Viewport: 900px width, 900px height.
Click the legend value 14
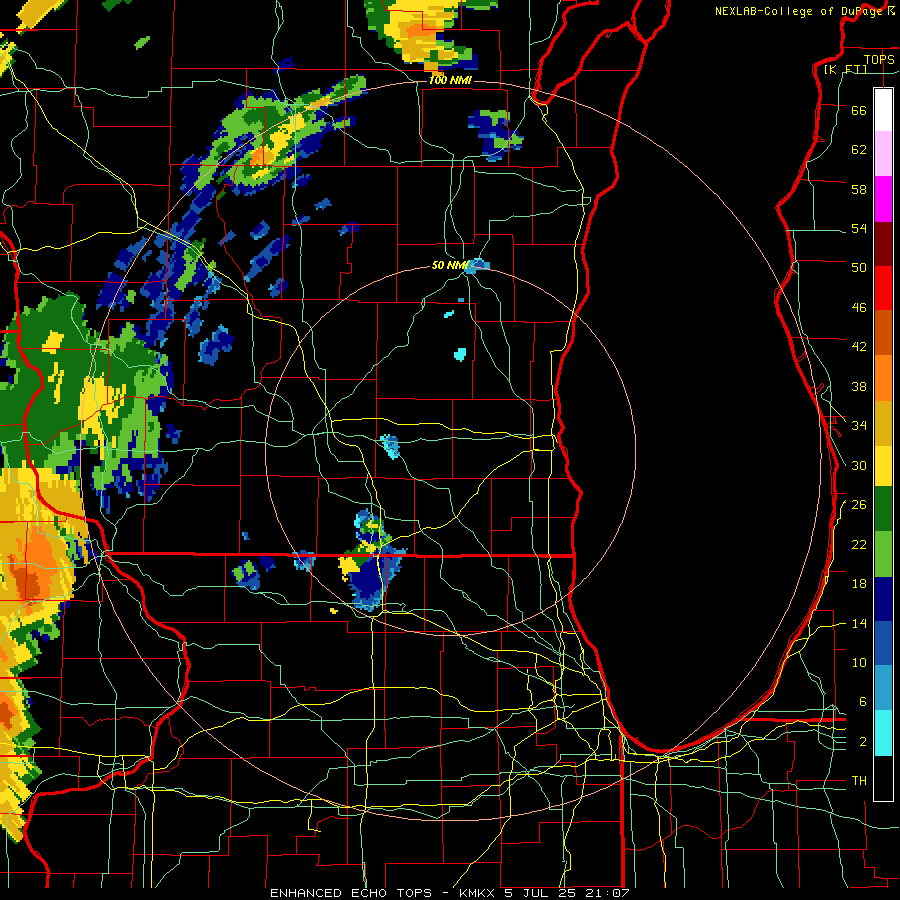pyautogui.click(x=859, y=623)
